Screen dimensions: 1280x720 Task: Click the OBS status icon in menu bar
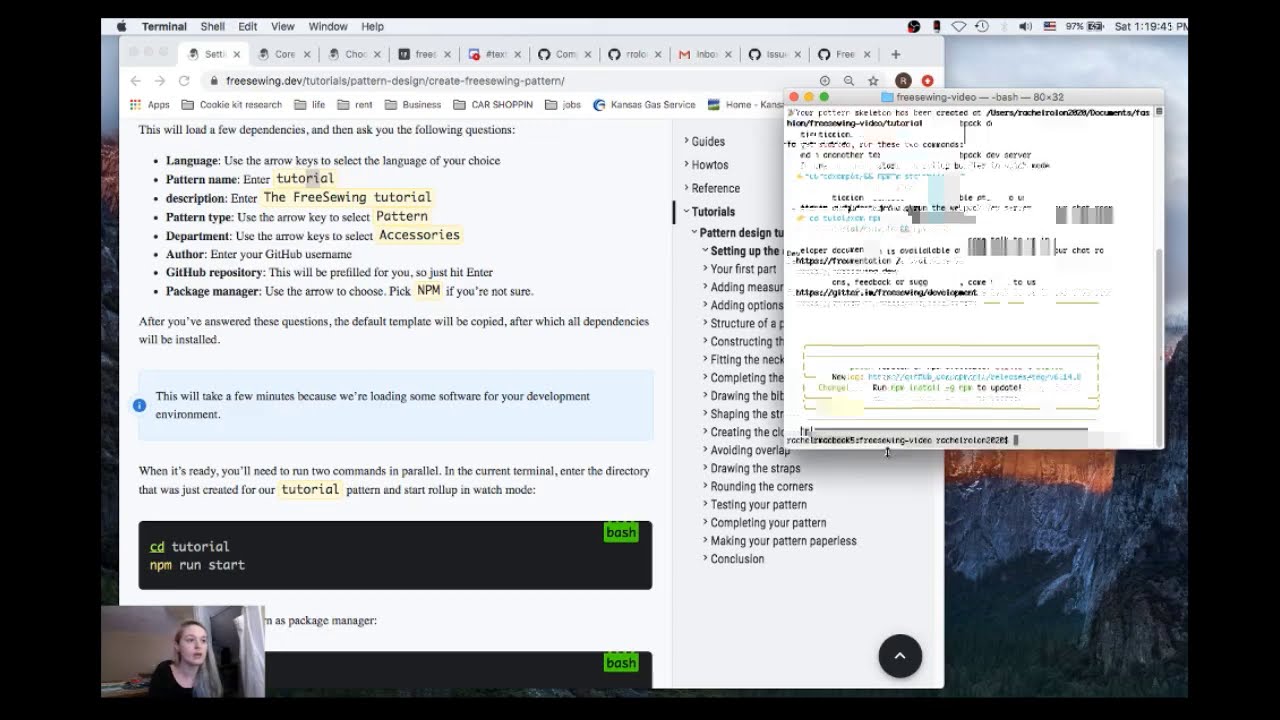click(914, 26)
